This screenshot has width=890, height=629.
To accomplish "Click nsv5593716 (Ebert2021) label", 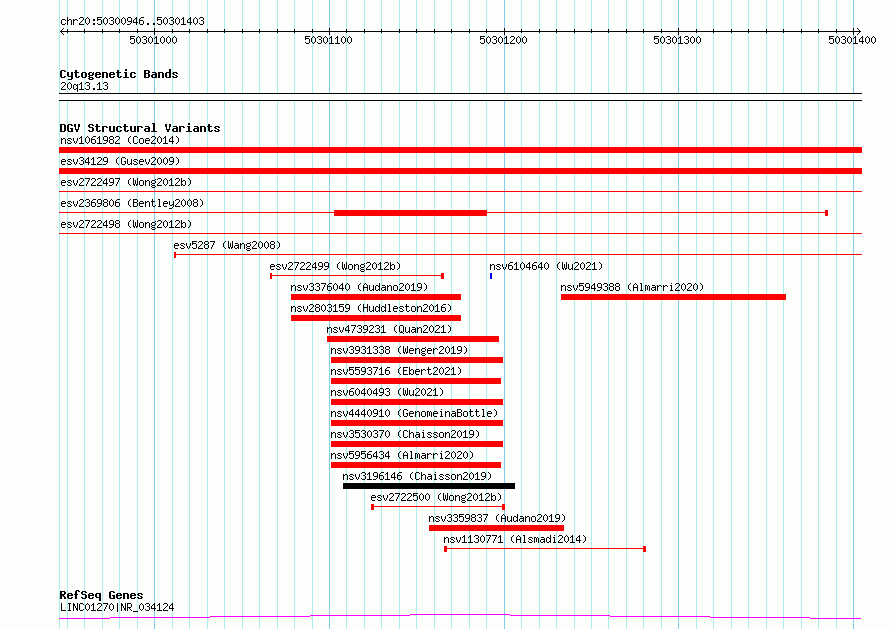I will coord(396,371).
